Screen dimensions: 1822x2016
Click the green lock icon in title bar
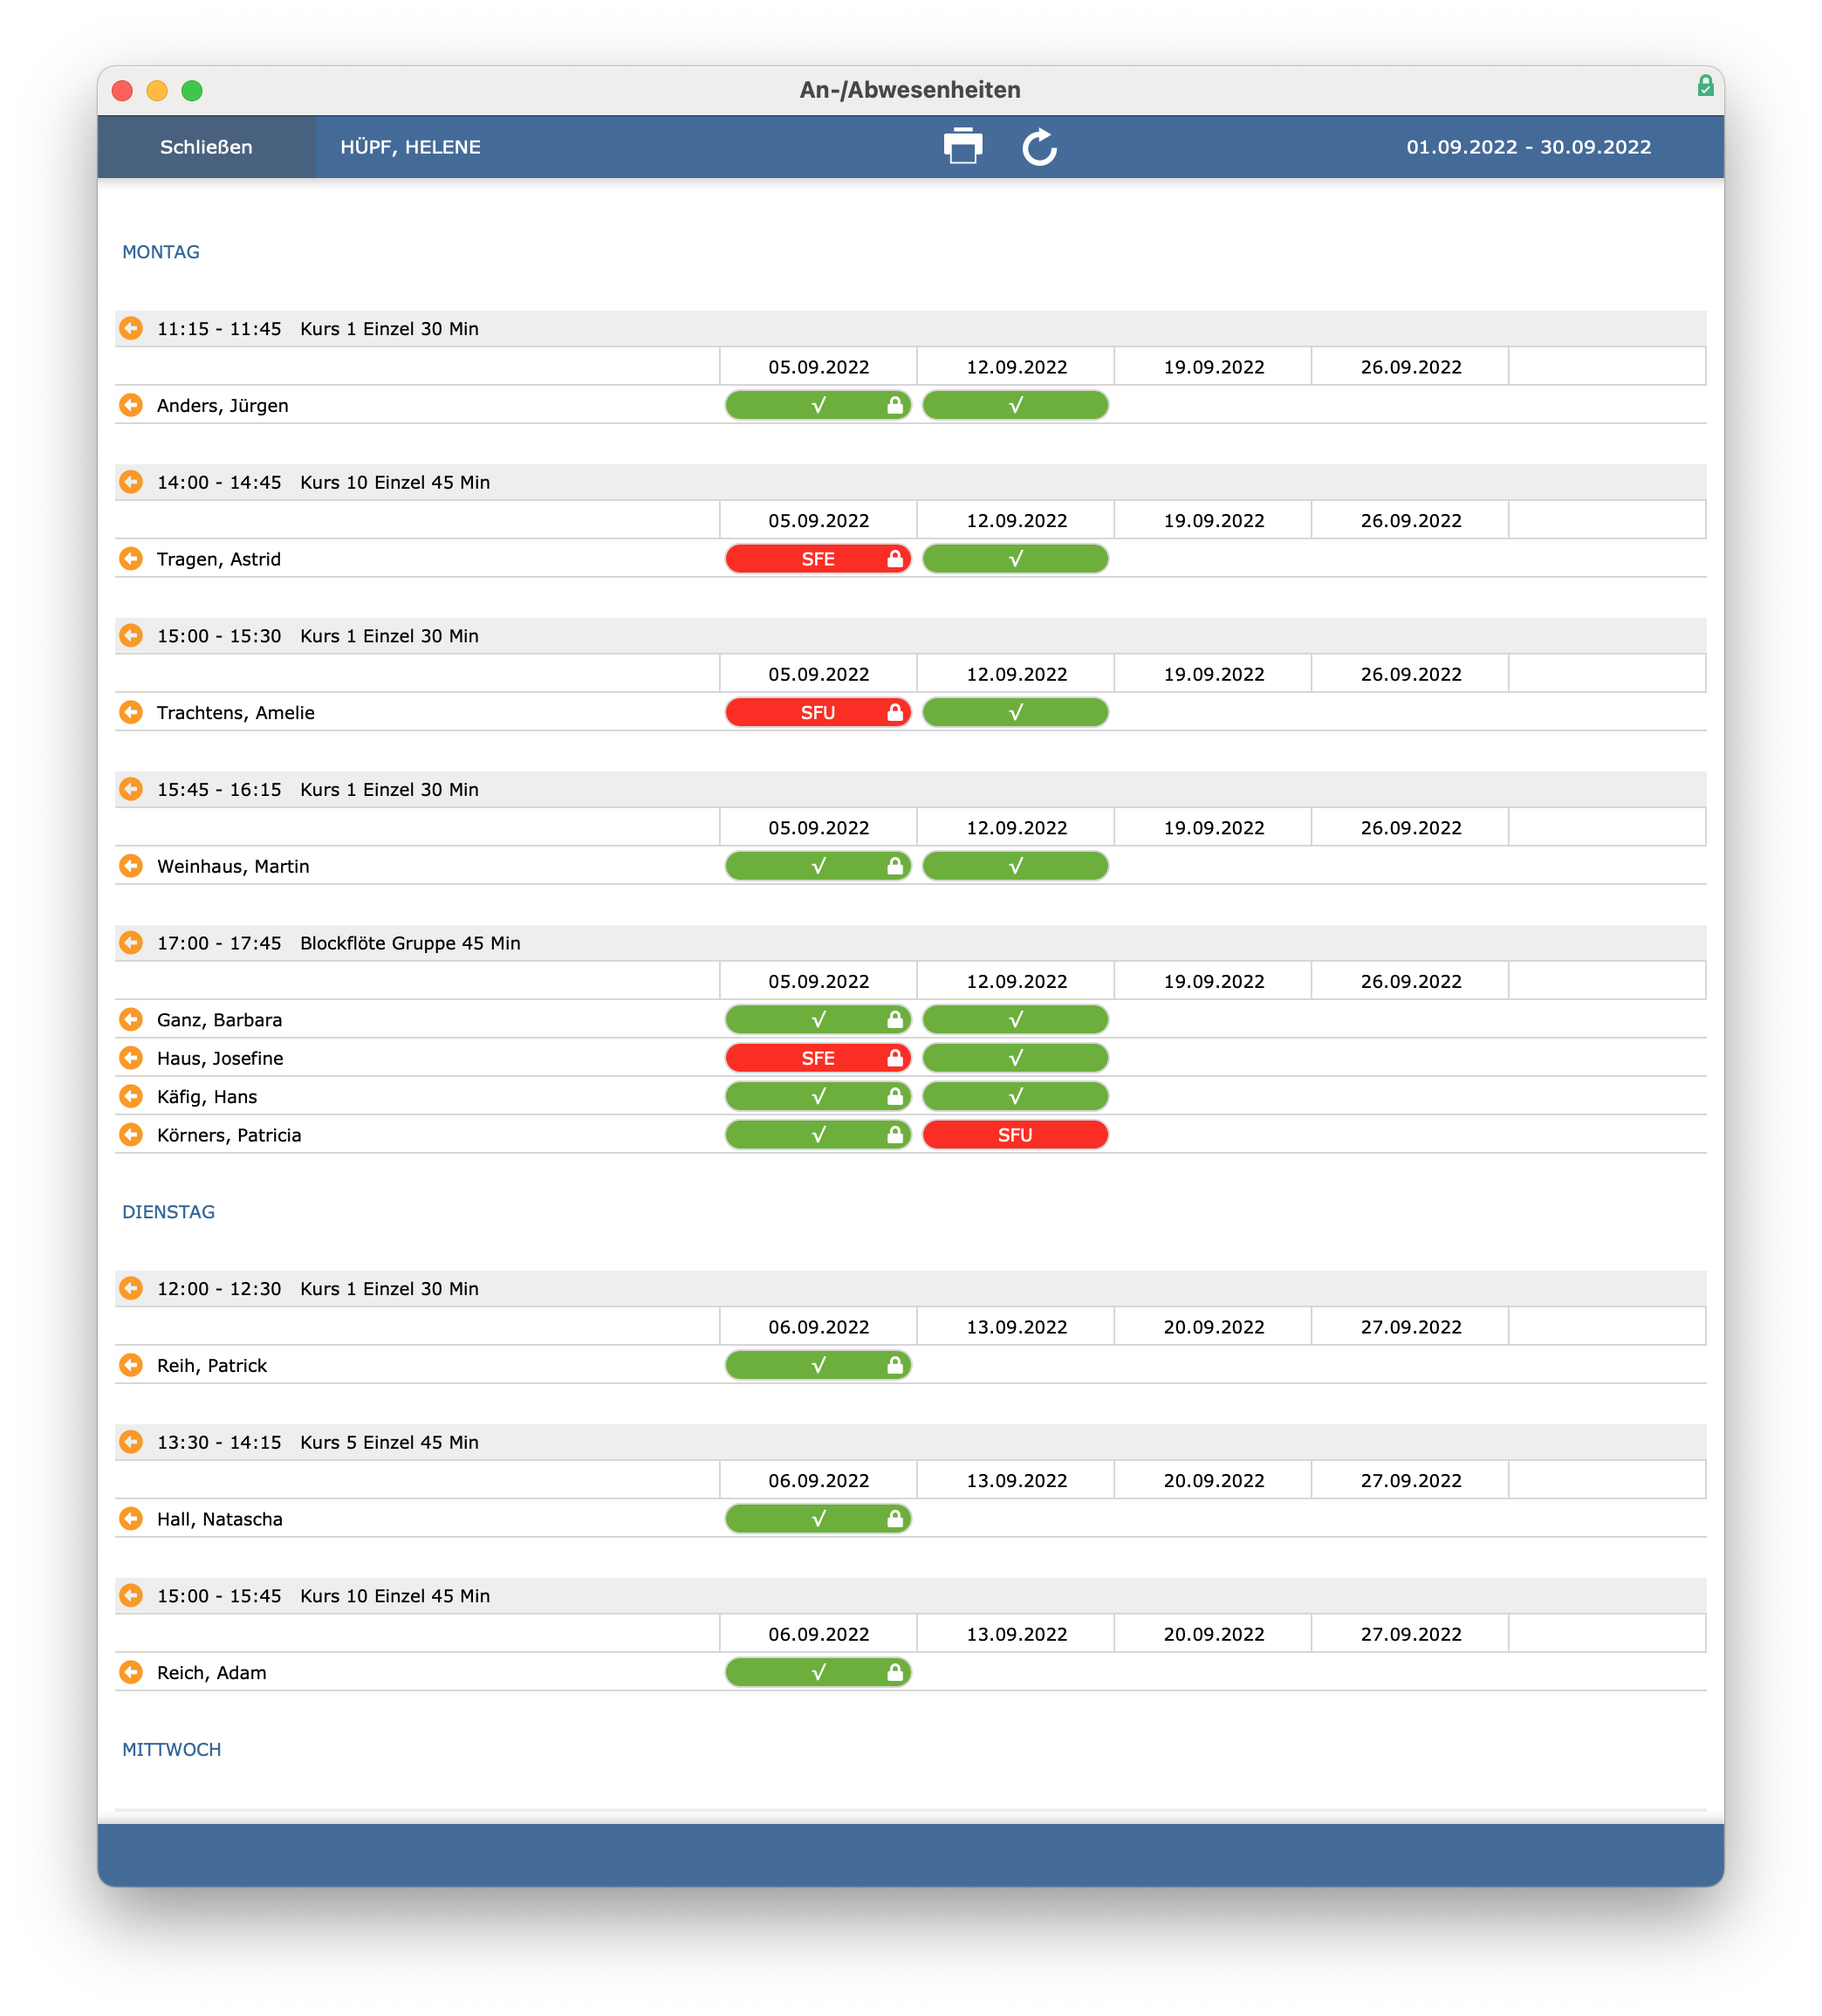point(1705,86)
